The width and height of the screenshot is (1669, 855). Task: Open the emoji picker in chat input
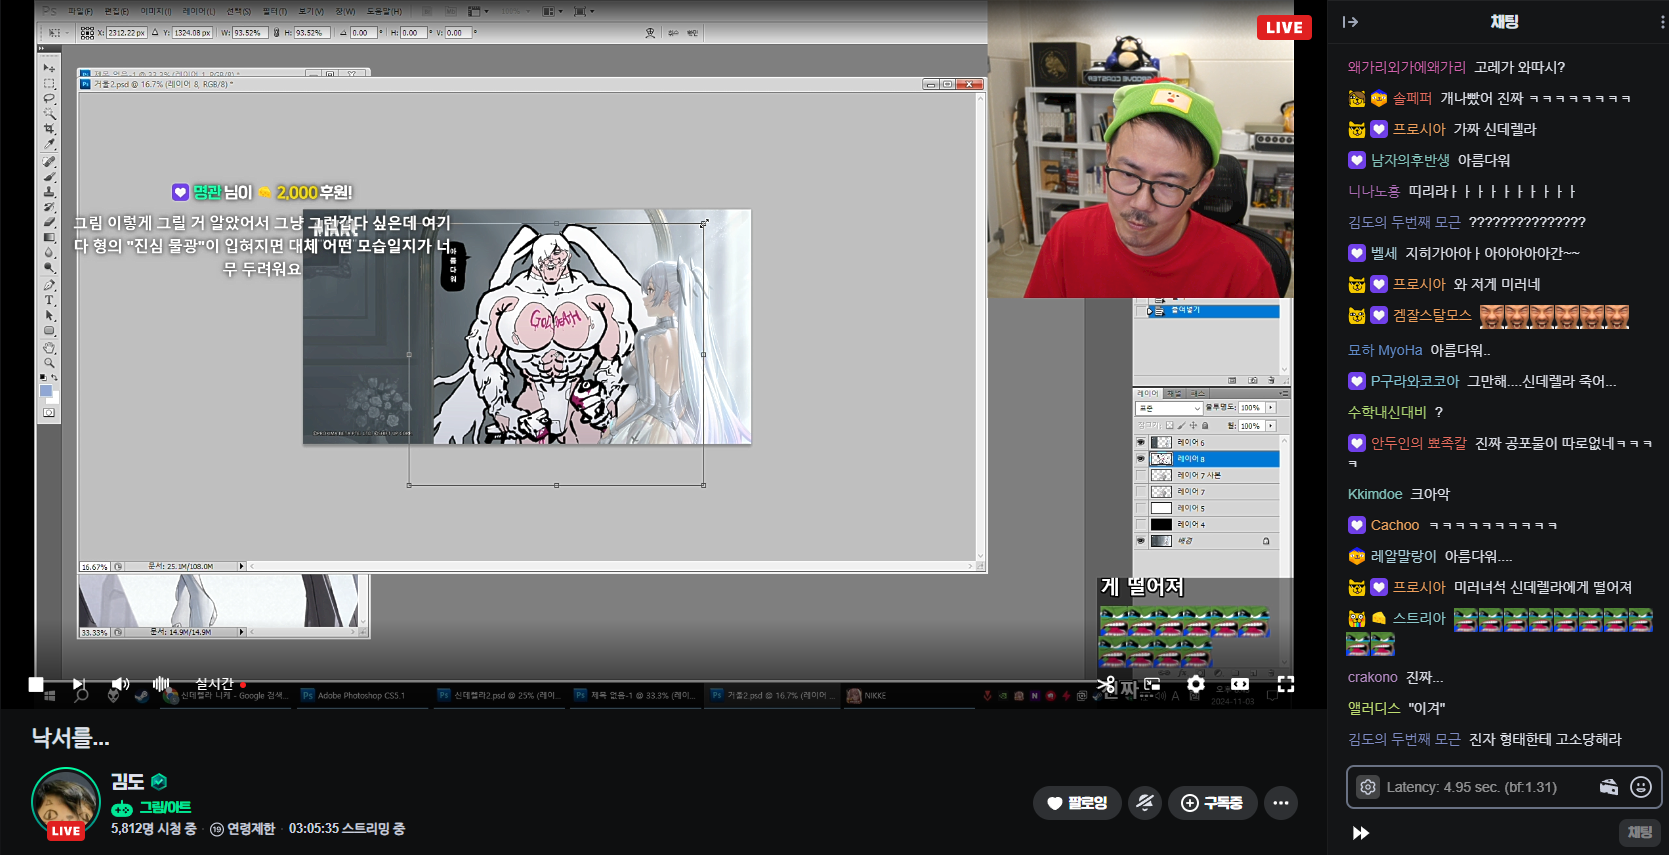tap(1641, 787)
